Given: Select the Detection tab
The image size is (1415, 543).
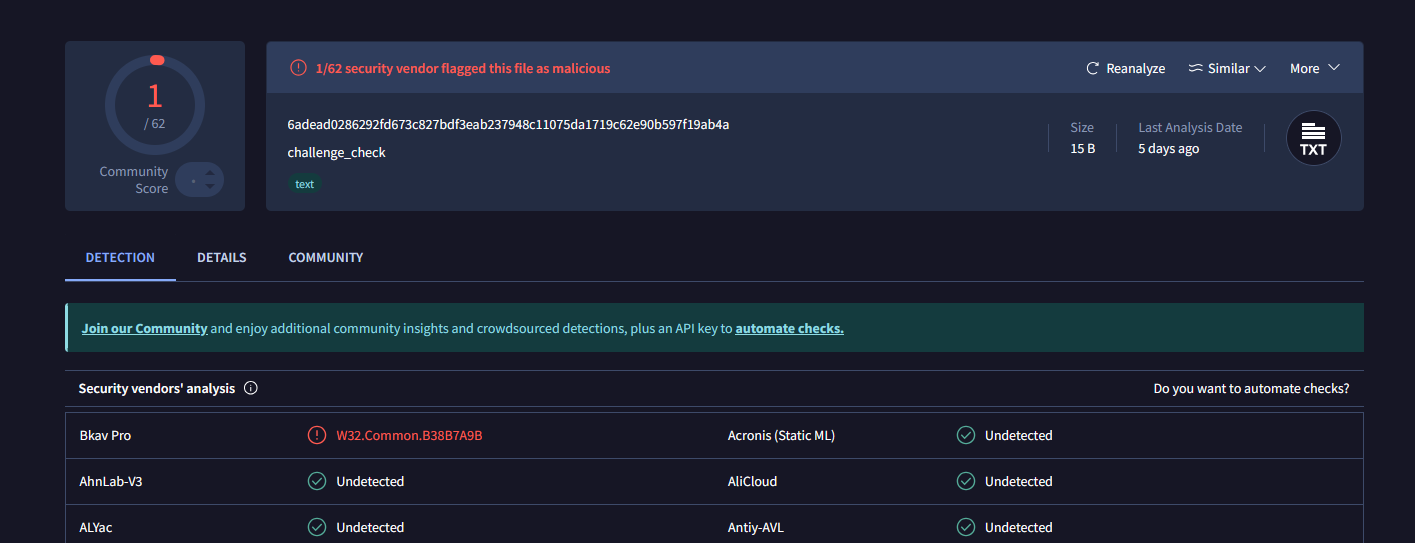Looking at the screenshot, I should tap(120, 258).
